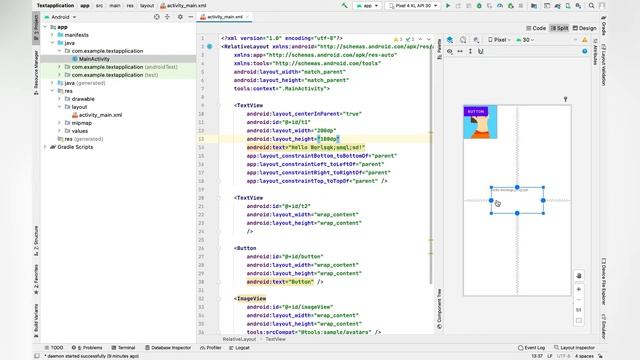
Task: Zoom in the design preview with plus
Action: (x=579, y=289)
